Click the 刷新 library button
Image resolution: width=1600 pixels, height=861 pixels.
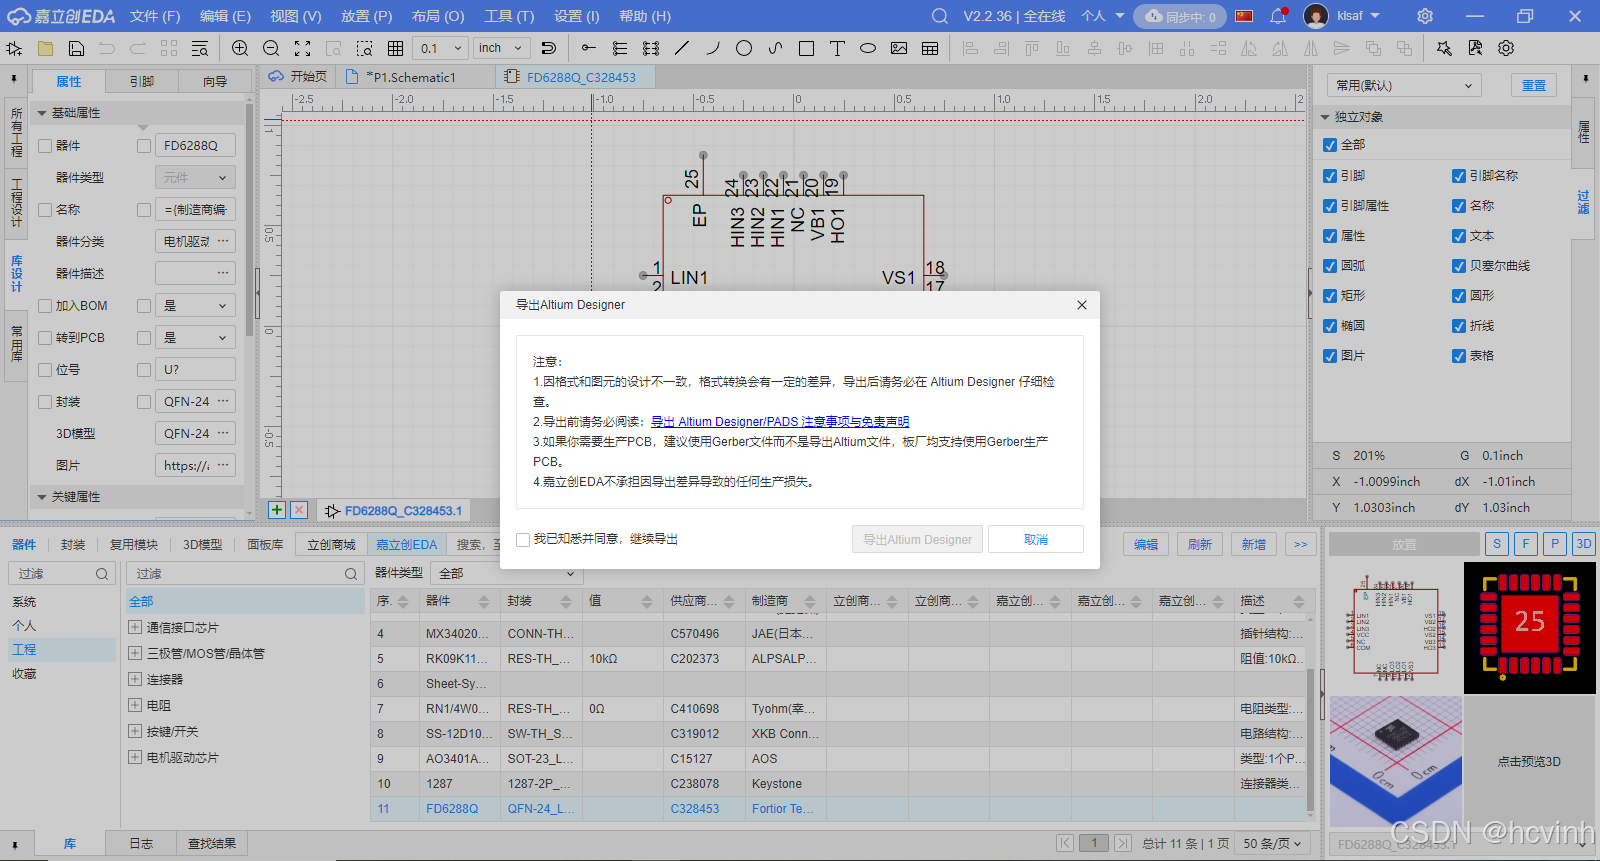pyautogui.click(x=1200, y=545)
